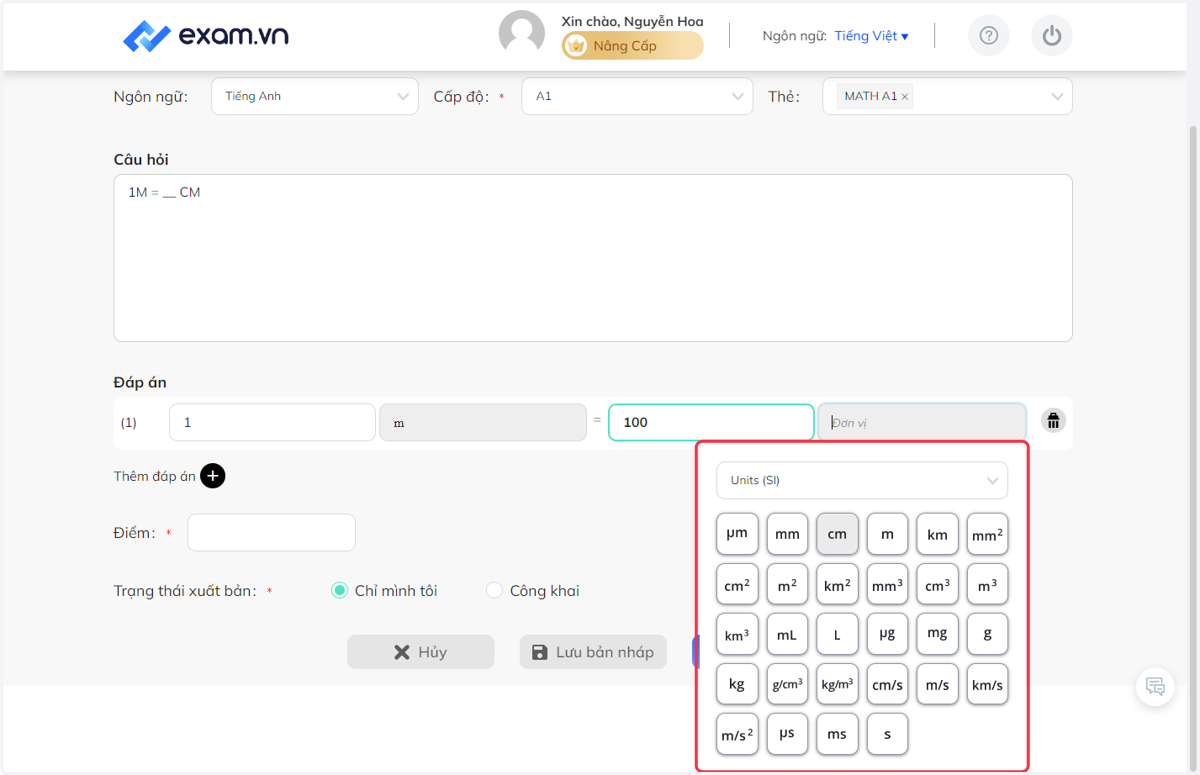This screenshot has width=1200, height=775.
Task: Select the kg/m³ unit
Action: click(x=837, y=684)
